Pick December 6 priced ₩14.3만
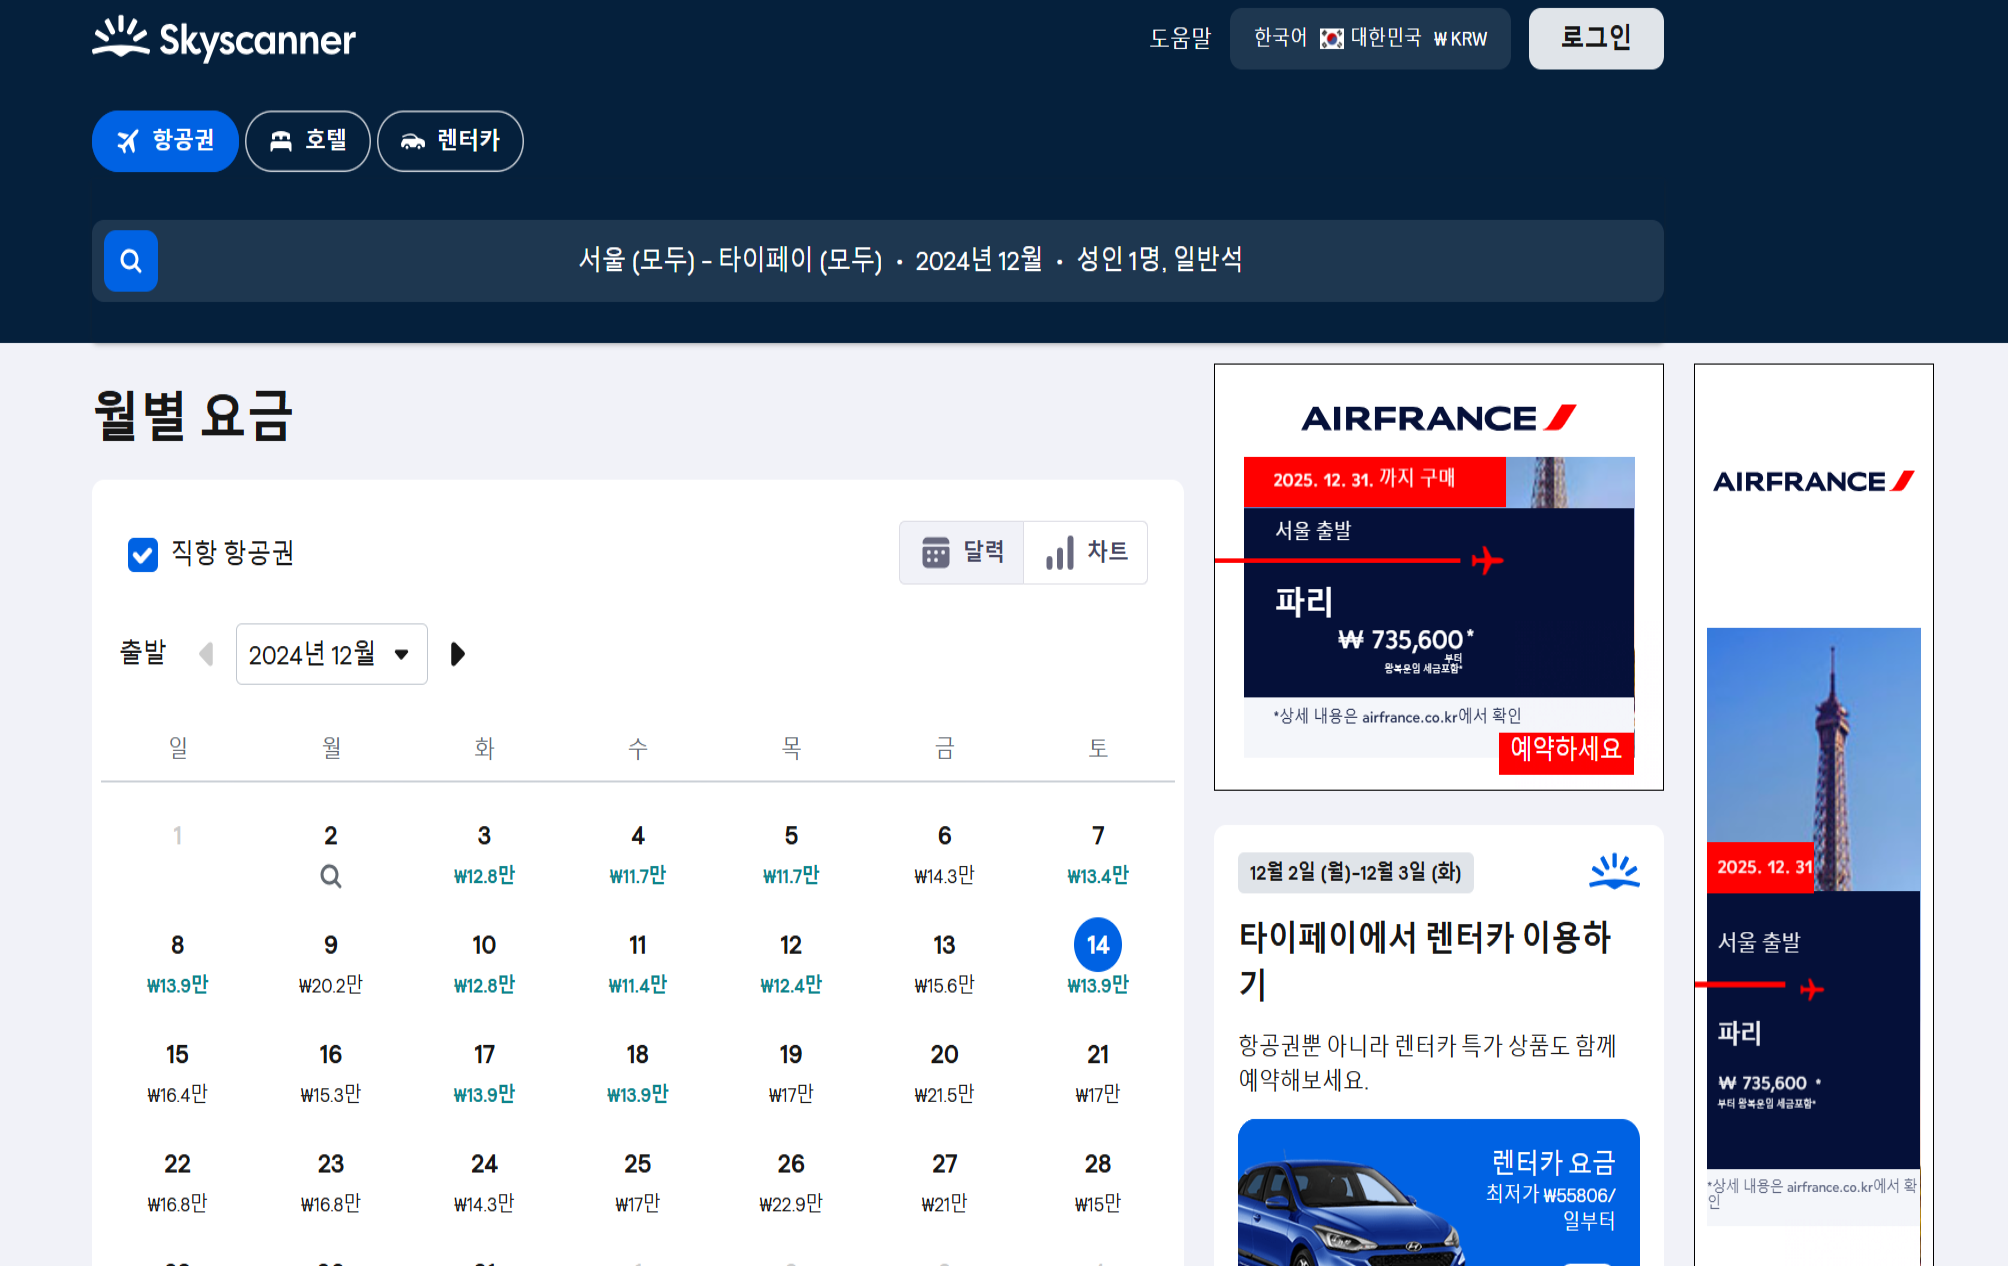Image resolution: width=2008 pixels, height=1266 pixels. pos(944,855)
